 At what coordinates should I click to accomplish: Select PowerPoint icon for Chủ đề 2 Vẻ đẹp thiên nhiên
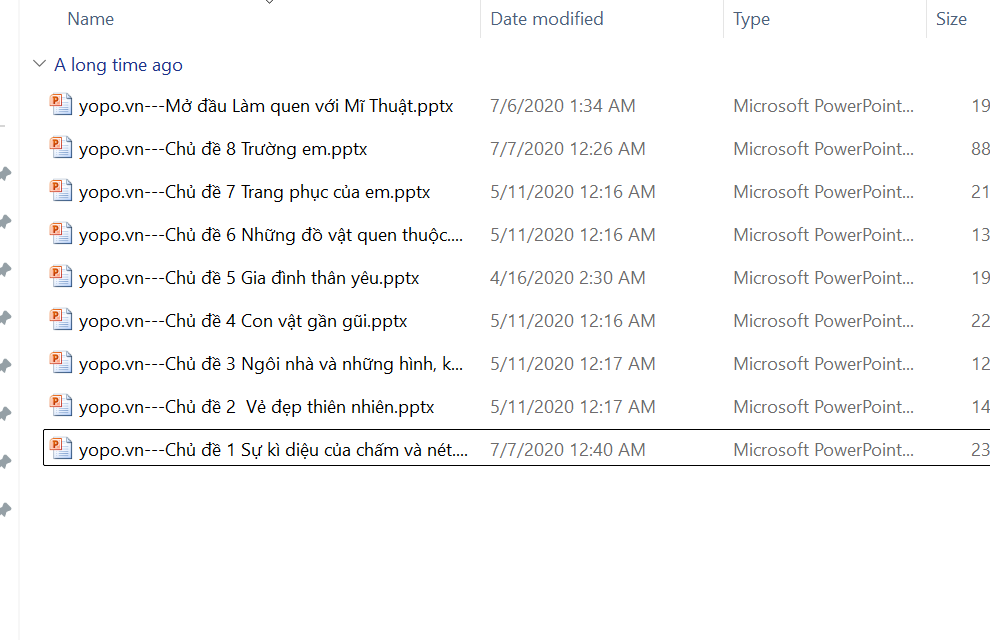(62, 406)
